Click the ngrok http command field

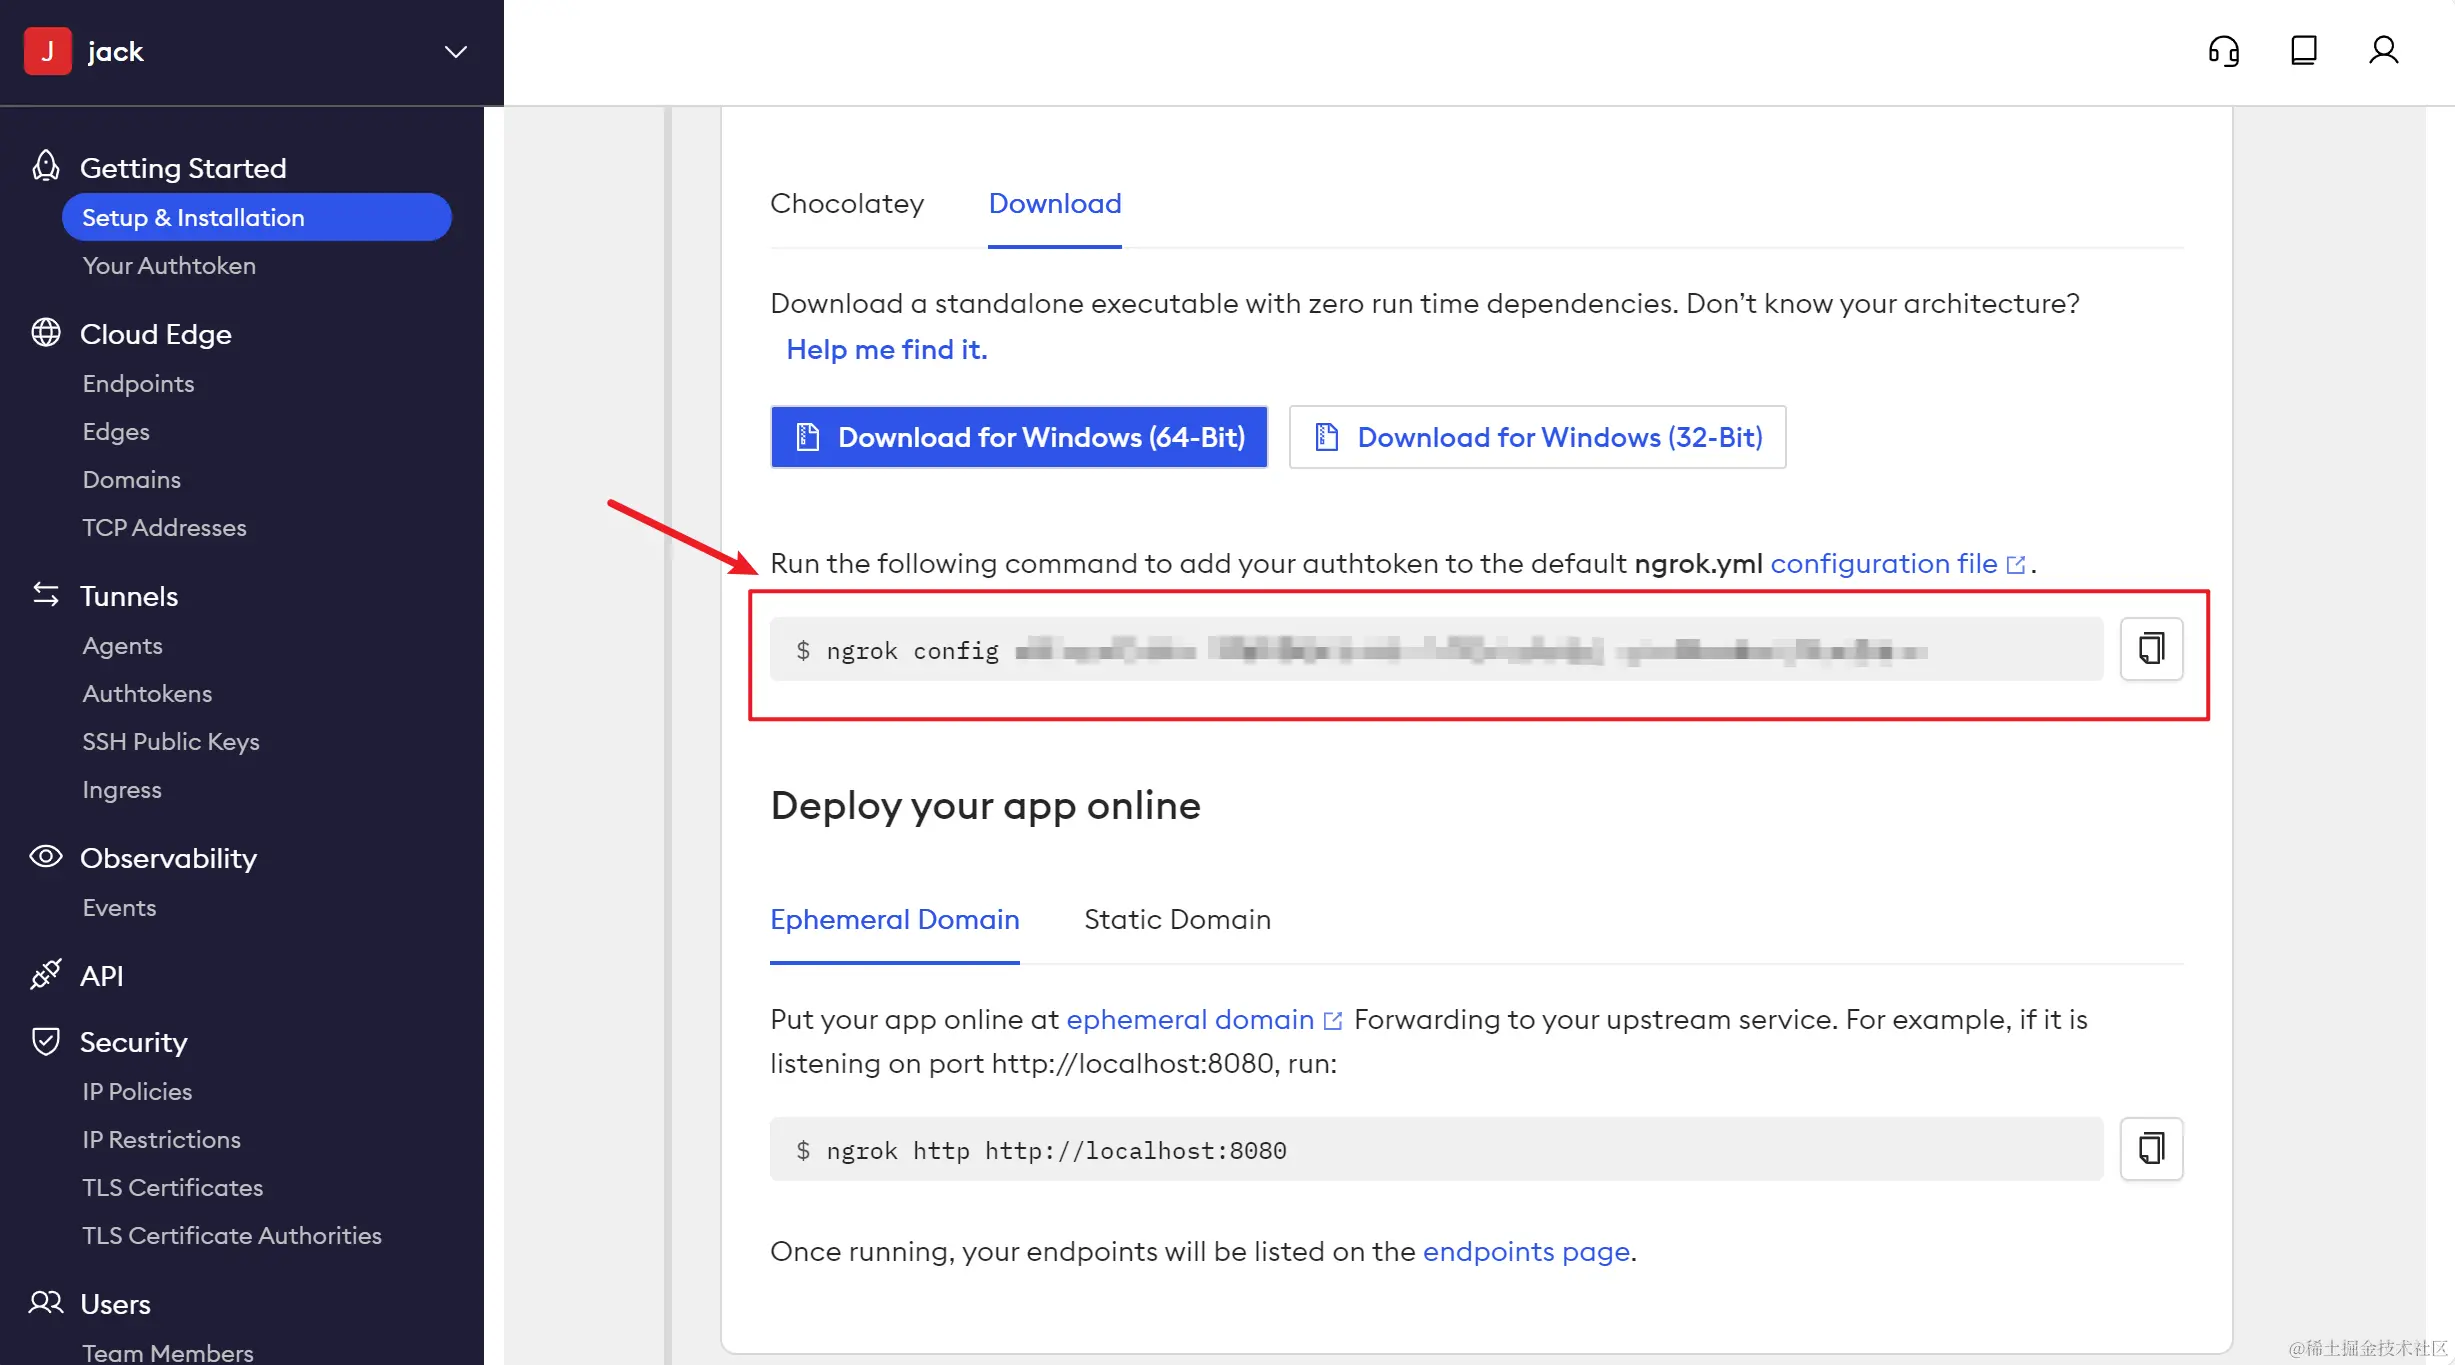pos(1436,1150)
